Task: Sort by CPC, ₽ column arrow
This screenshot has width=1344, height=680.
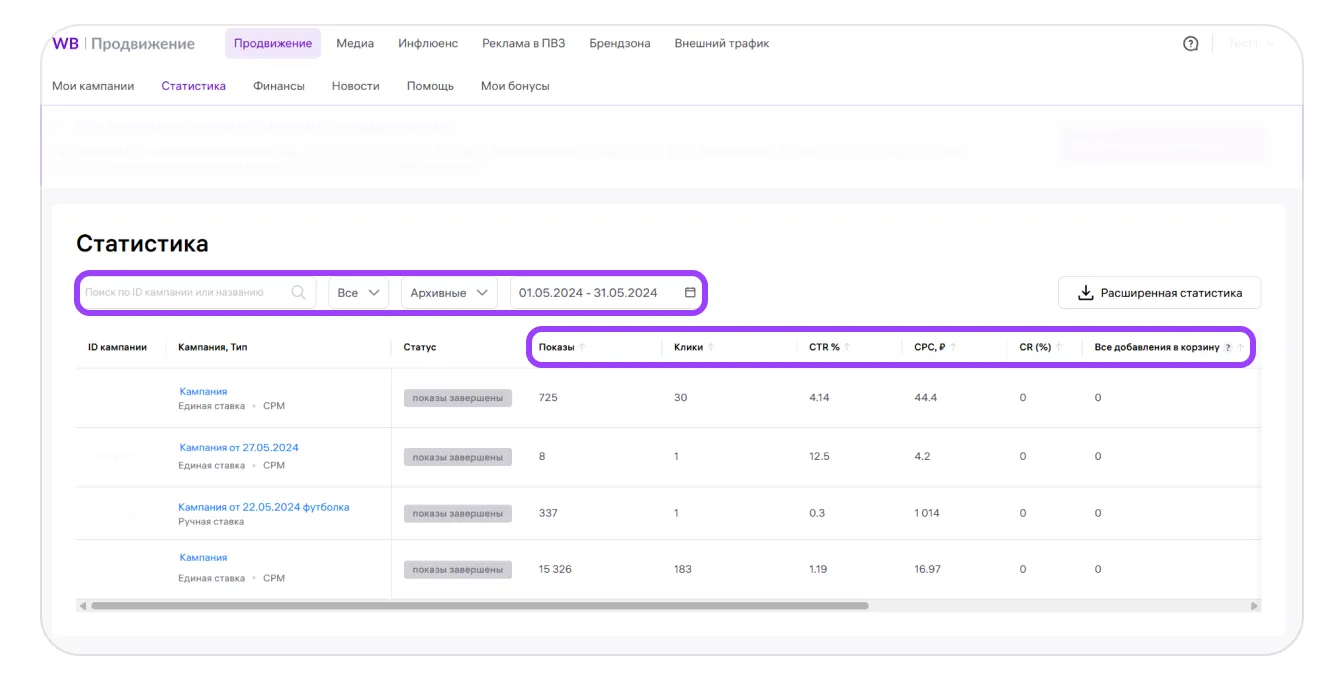Action: 953,347
